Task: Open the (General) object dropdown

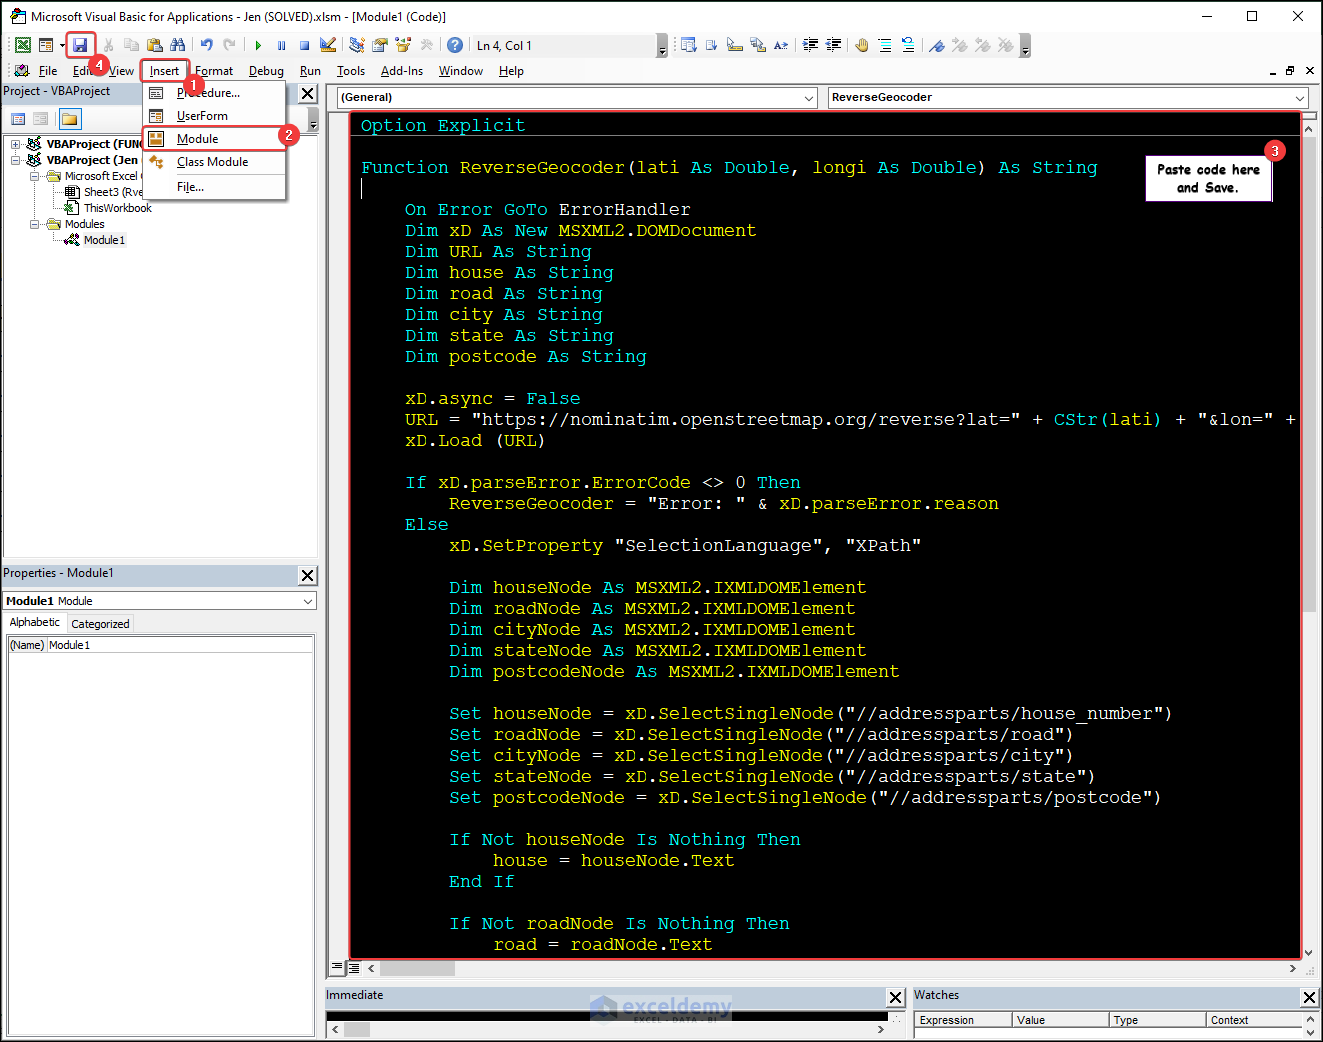Action: pos(809,98)
